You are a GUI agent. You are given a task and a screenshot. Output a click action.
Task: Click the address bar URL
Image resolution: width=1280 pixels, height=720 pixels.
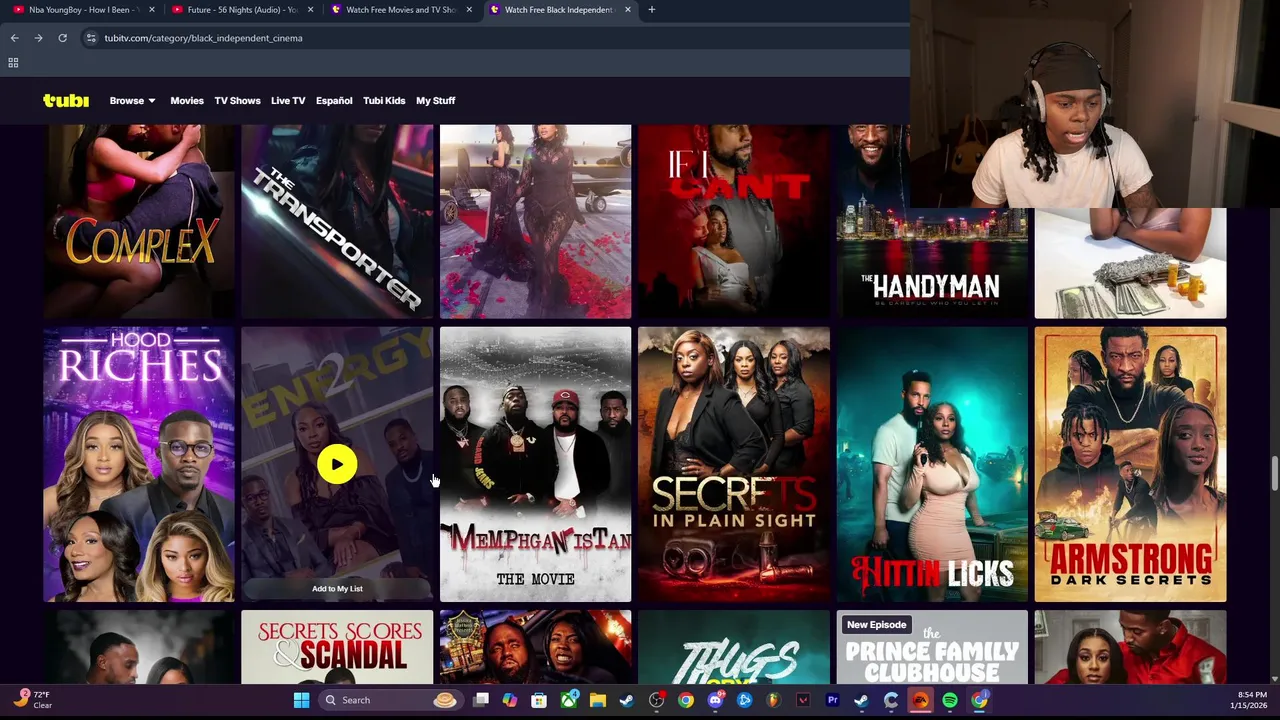[203, 38]
